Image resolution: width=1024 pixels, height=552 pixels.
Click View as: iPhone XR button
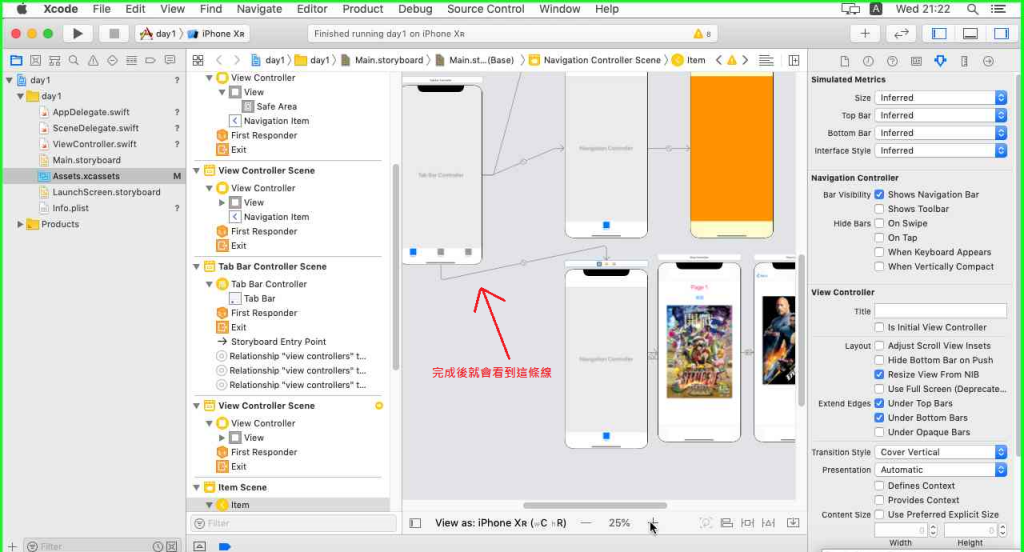click(500, 523)
